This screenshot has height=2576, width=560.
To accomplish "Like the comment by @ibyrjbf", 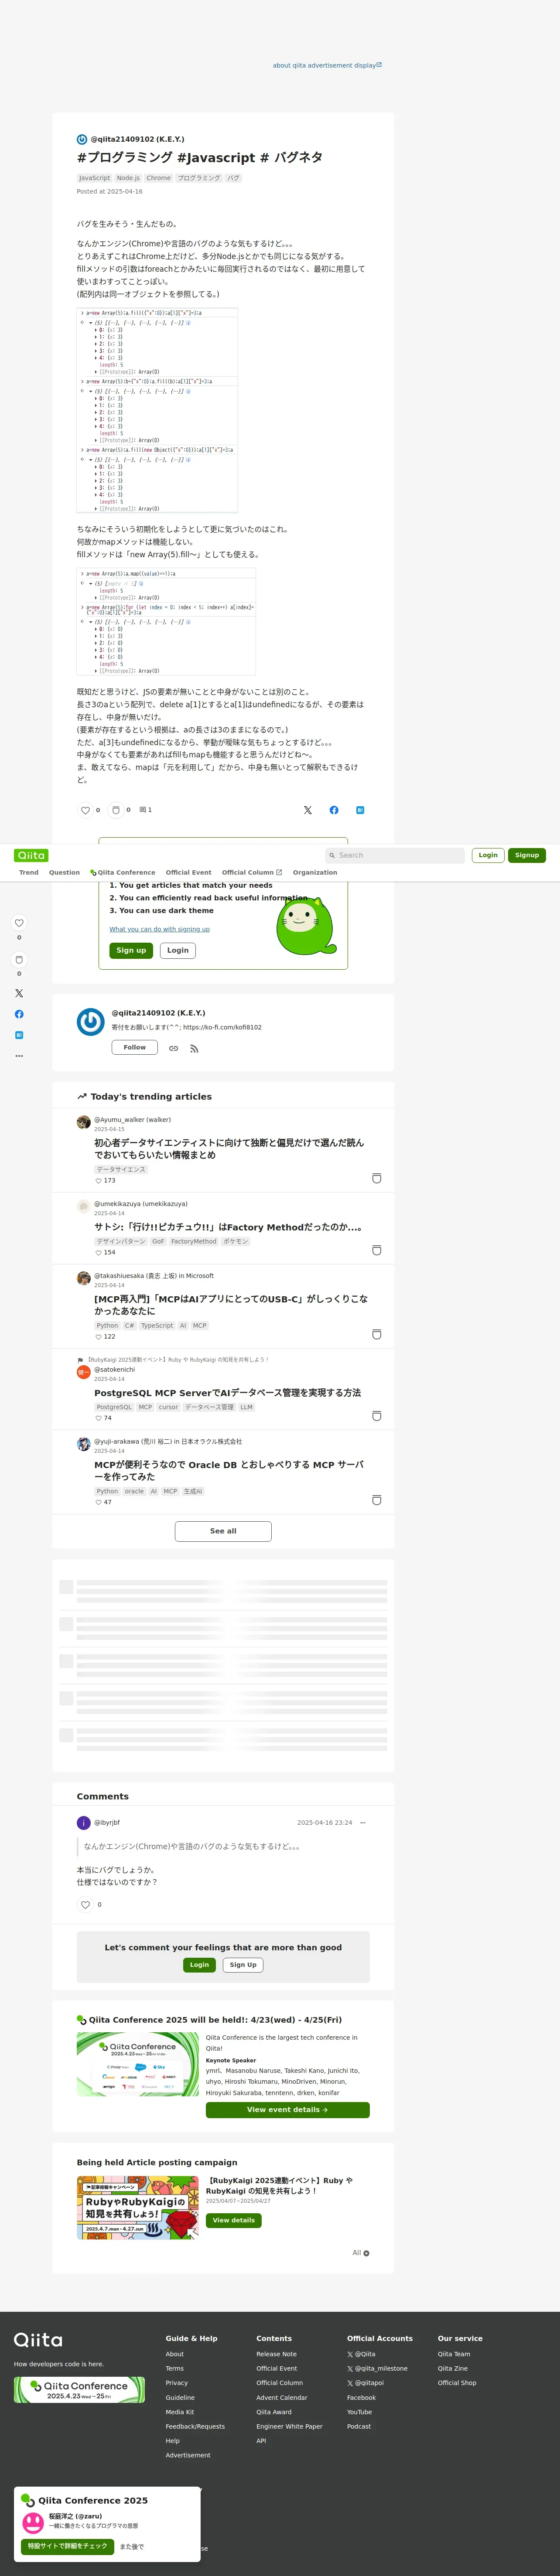I will click(85, 1905).
